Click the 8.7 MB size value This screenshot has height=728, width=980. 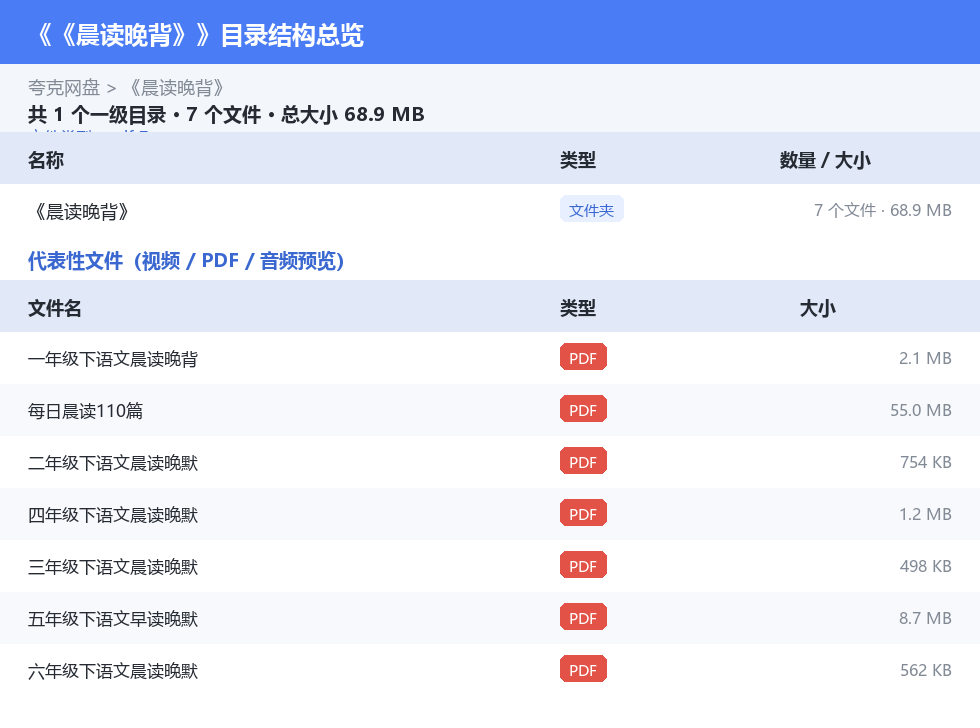pyautogui.click(x=925, y=617)
